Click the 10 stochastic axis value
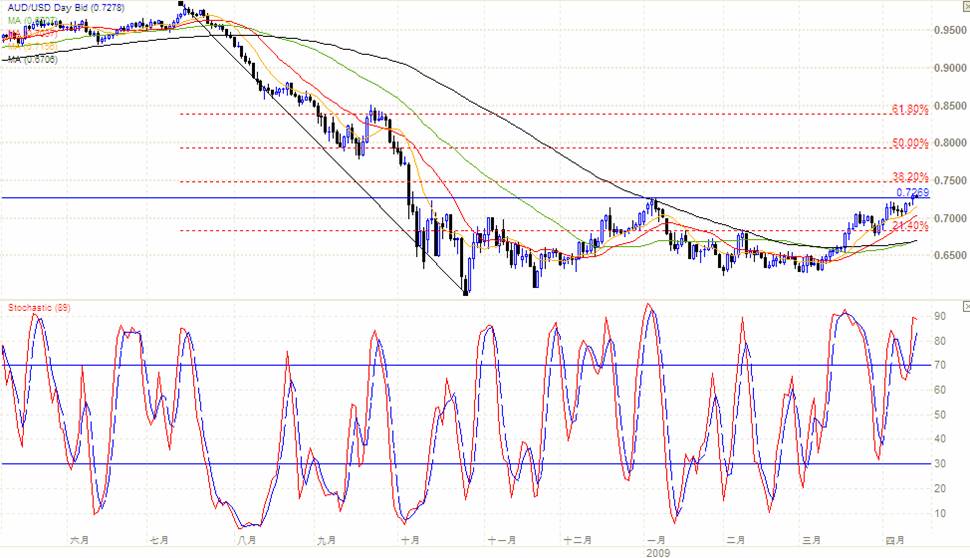The width and height of the screenshot is (970, 558). pos(940,513)
